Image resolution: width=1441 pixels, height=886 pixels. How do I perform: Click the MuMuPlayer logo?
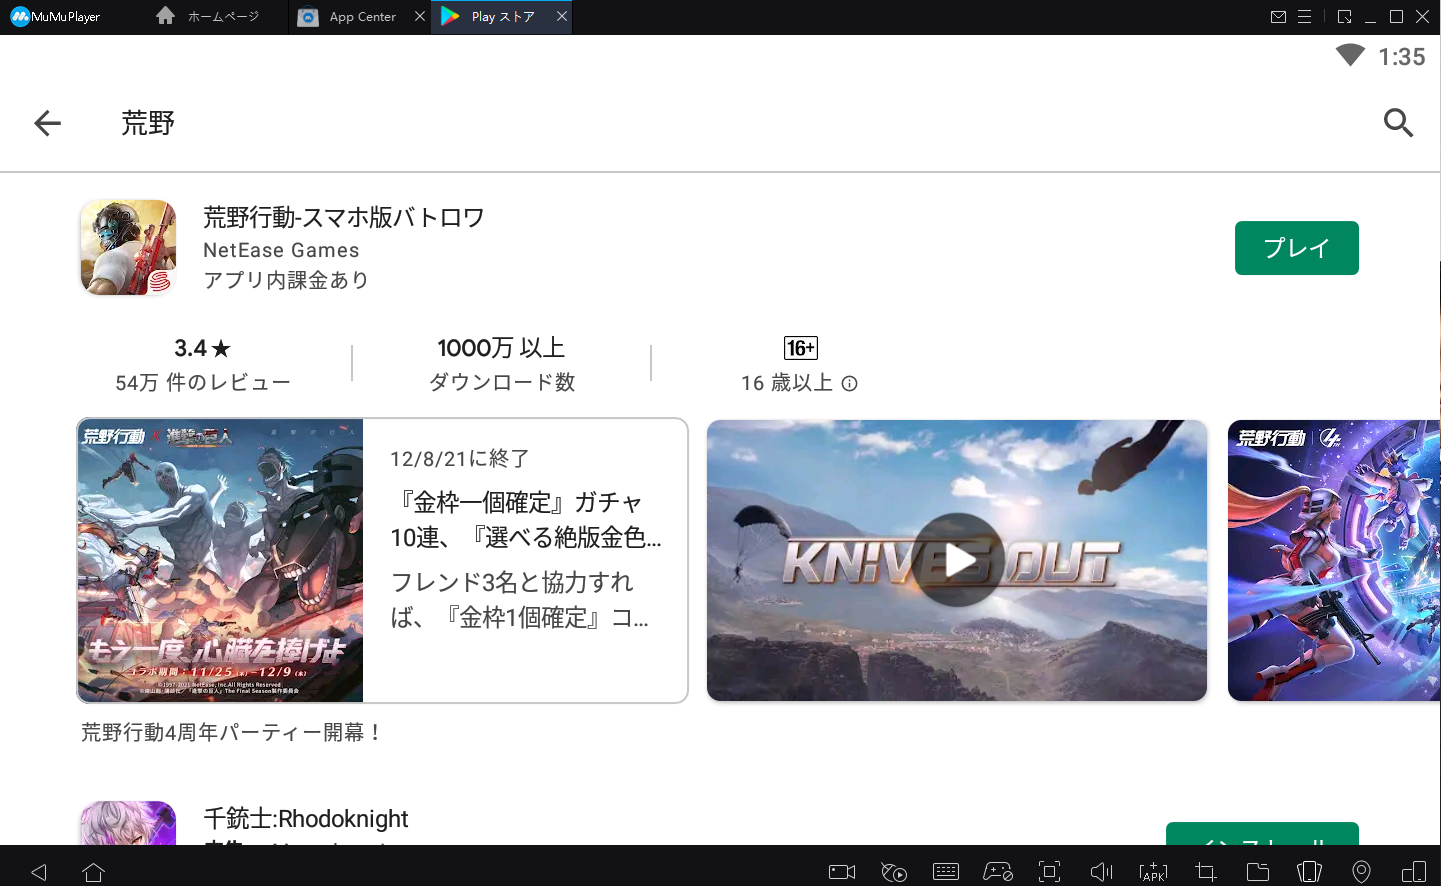(56, 17)
